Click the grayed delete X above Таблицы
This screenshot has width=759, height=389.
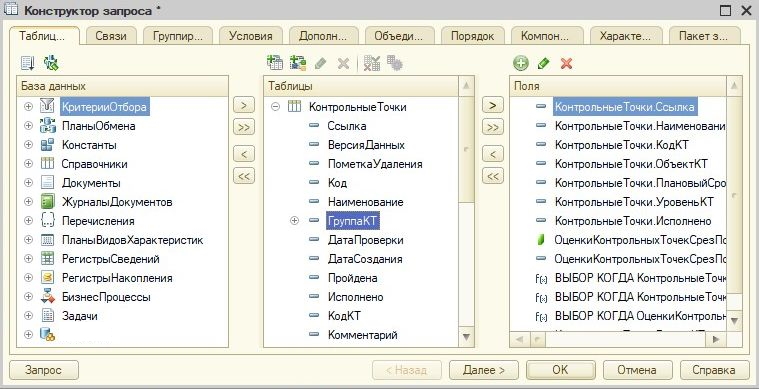coord(343,63)
